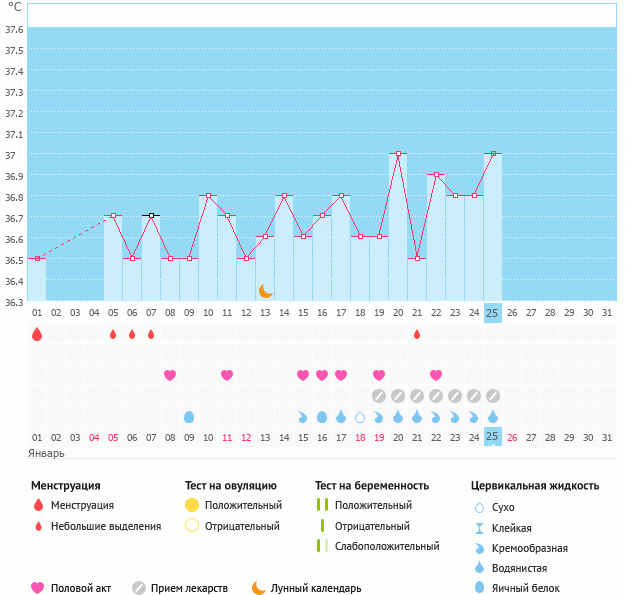
Task: Click the temperature point at 37.0 on day 20
Action: 398,154
